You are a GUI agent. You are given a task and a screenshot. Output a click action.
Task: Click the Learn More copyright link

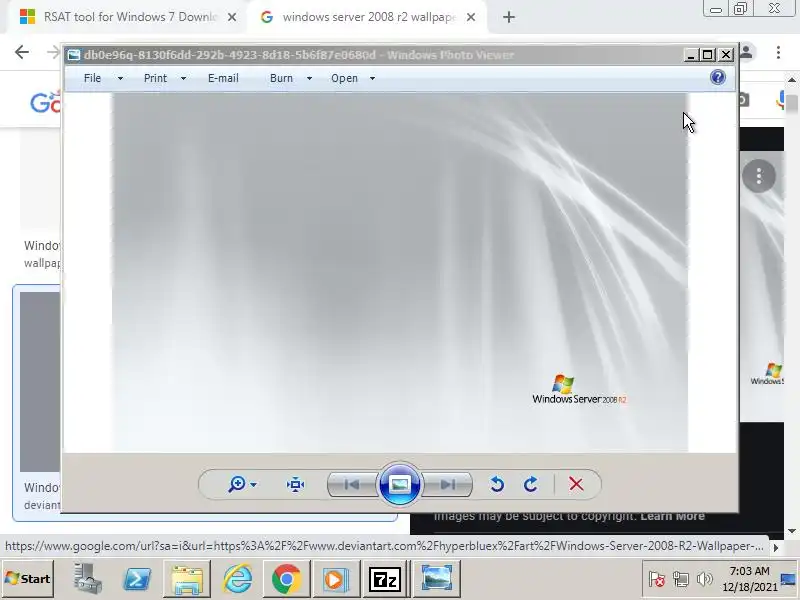[x=672, y=516]
